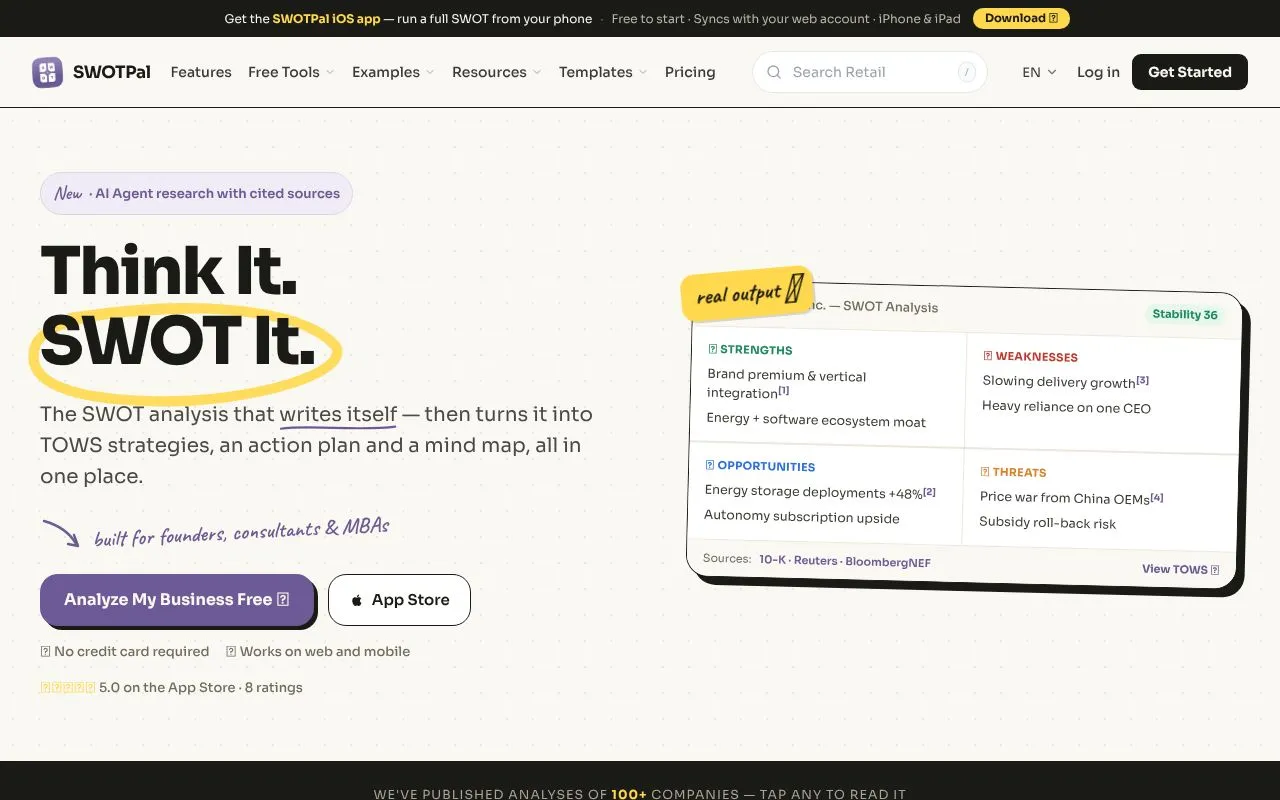
Task: Click the search magnifier icon
Action: point(774,72)
